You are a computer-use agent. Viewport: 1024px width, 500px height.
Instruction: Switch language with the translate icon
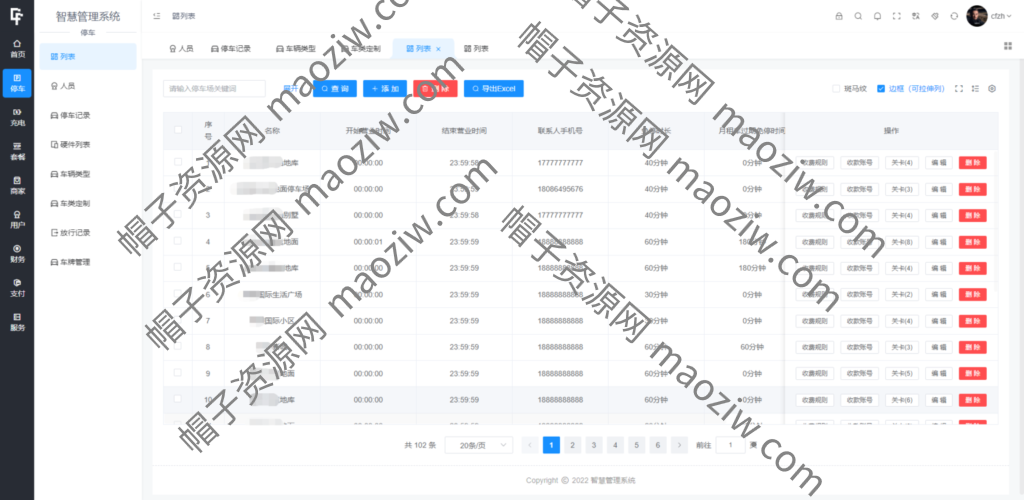916,16
